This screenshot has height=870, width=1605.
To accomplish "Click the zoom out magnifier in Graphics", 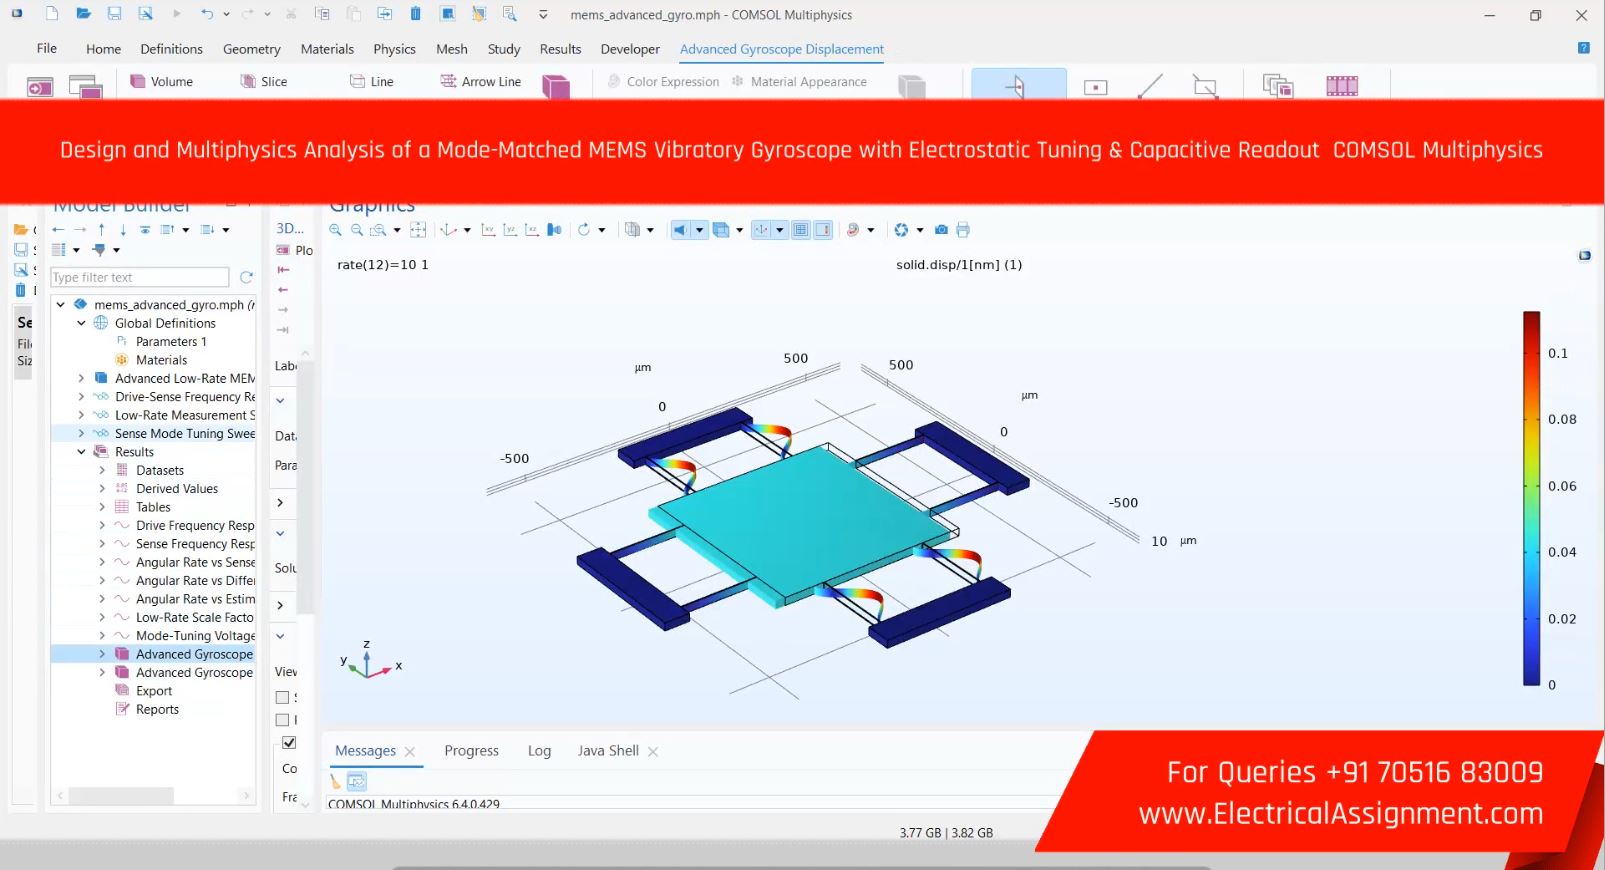I will pos(357,230).
